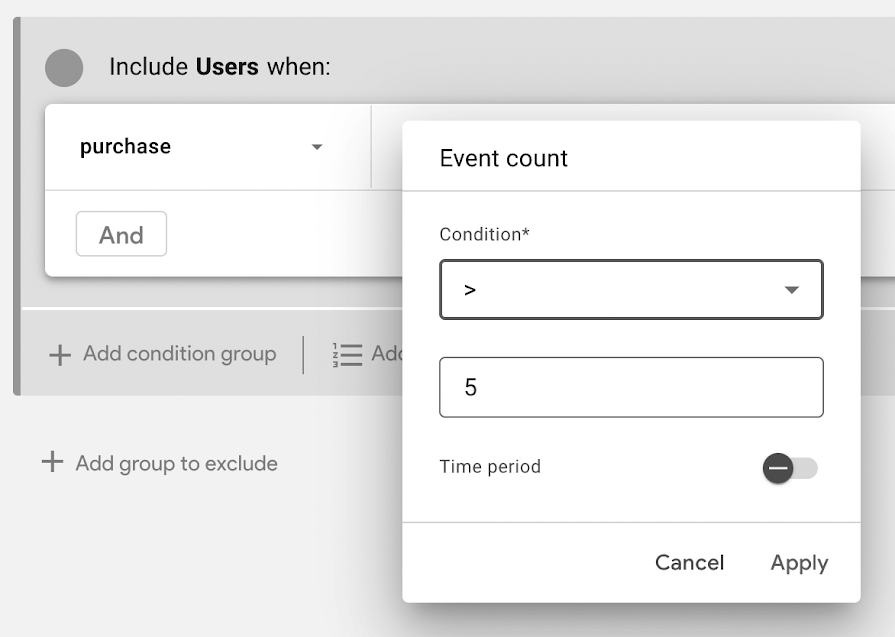Click the Condition dropdown caret arrow
The width and height of the screenshot is (895, 637).
click(791, 290)
